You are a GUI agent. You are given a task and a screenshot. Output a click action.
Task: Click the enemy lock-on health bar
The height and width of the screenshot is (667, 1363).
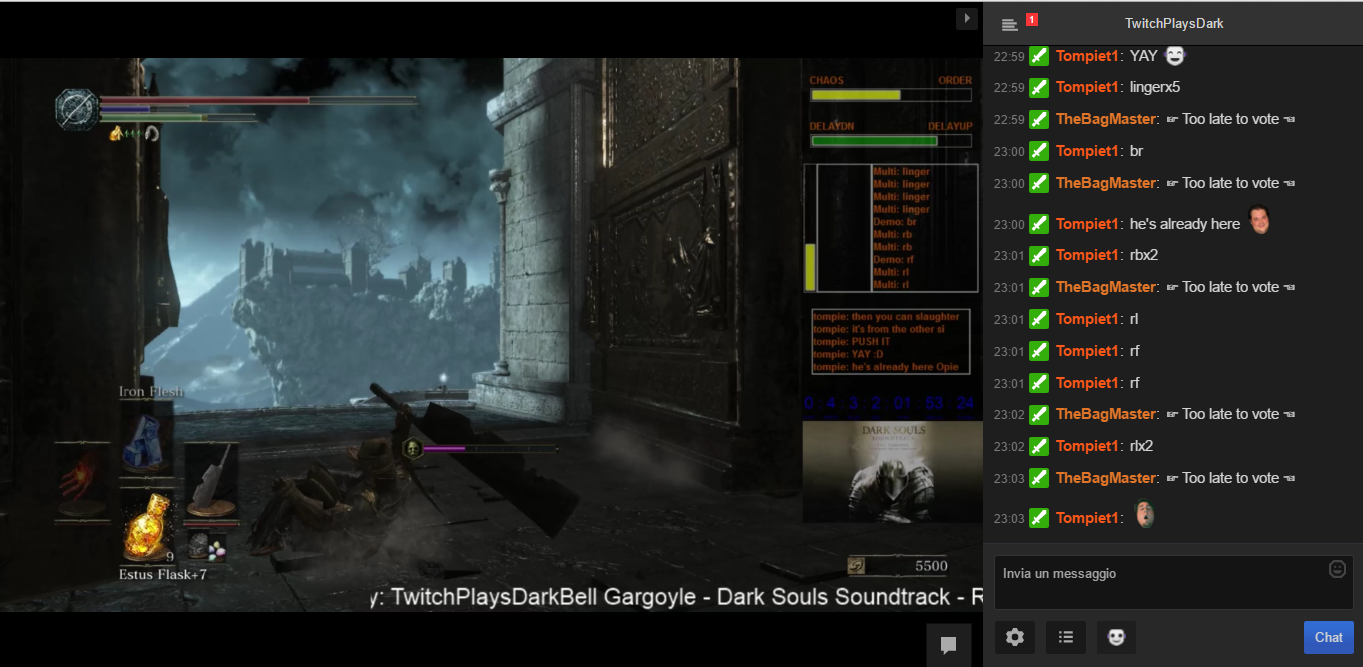[x=481, y=449]
